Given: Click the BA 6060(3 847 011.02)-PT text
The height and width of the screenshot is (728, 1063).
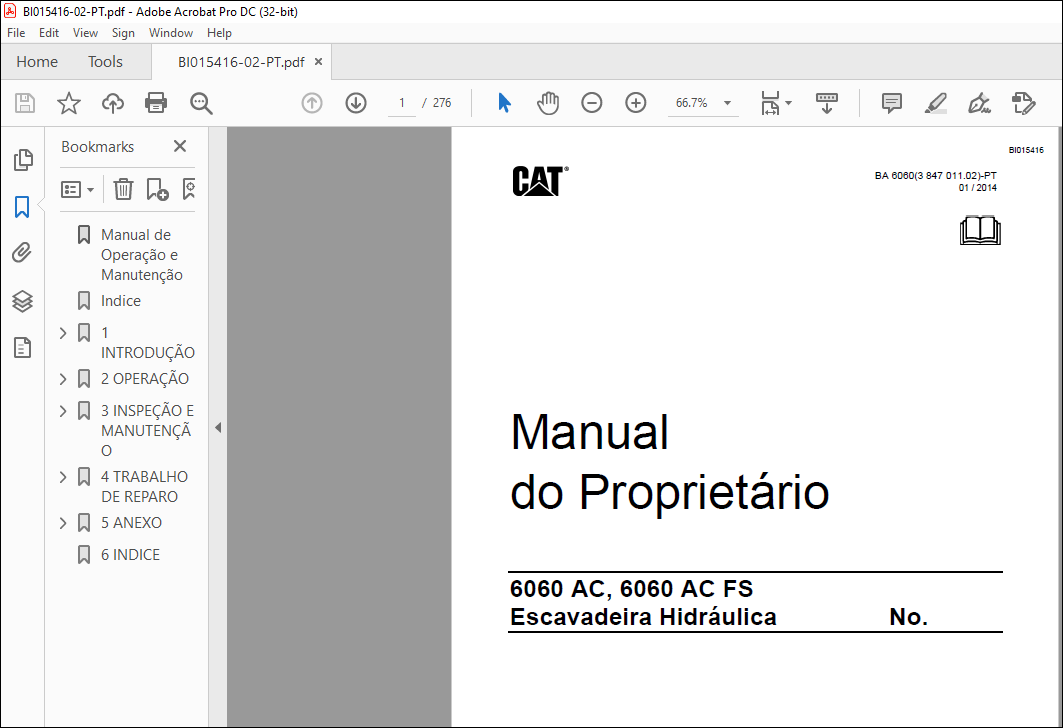Looking at the screenshot, I should pyautogui.click(x=935, y=176).
